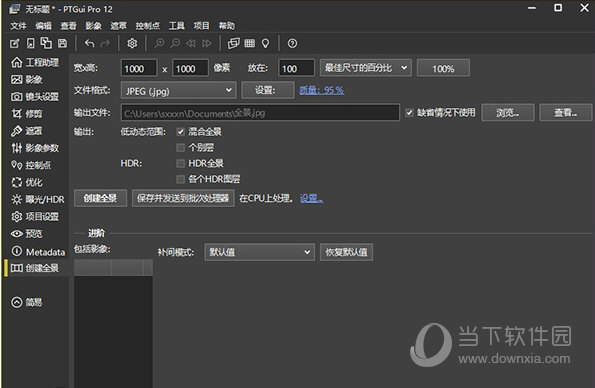This screenshot has width=595, height=388.
Task: Toggle 缺省情况下使用 checkbox
Action: pos(409,112)
